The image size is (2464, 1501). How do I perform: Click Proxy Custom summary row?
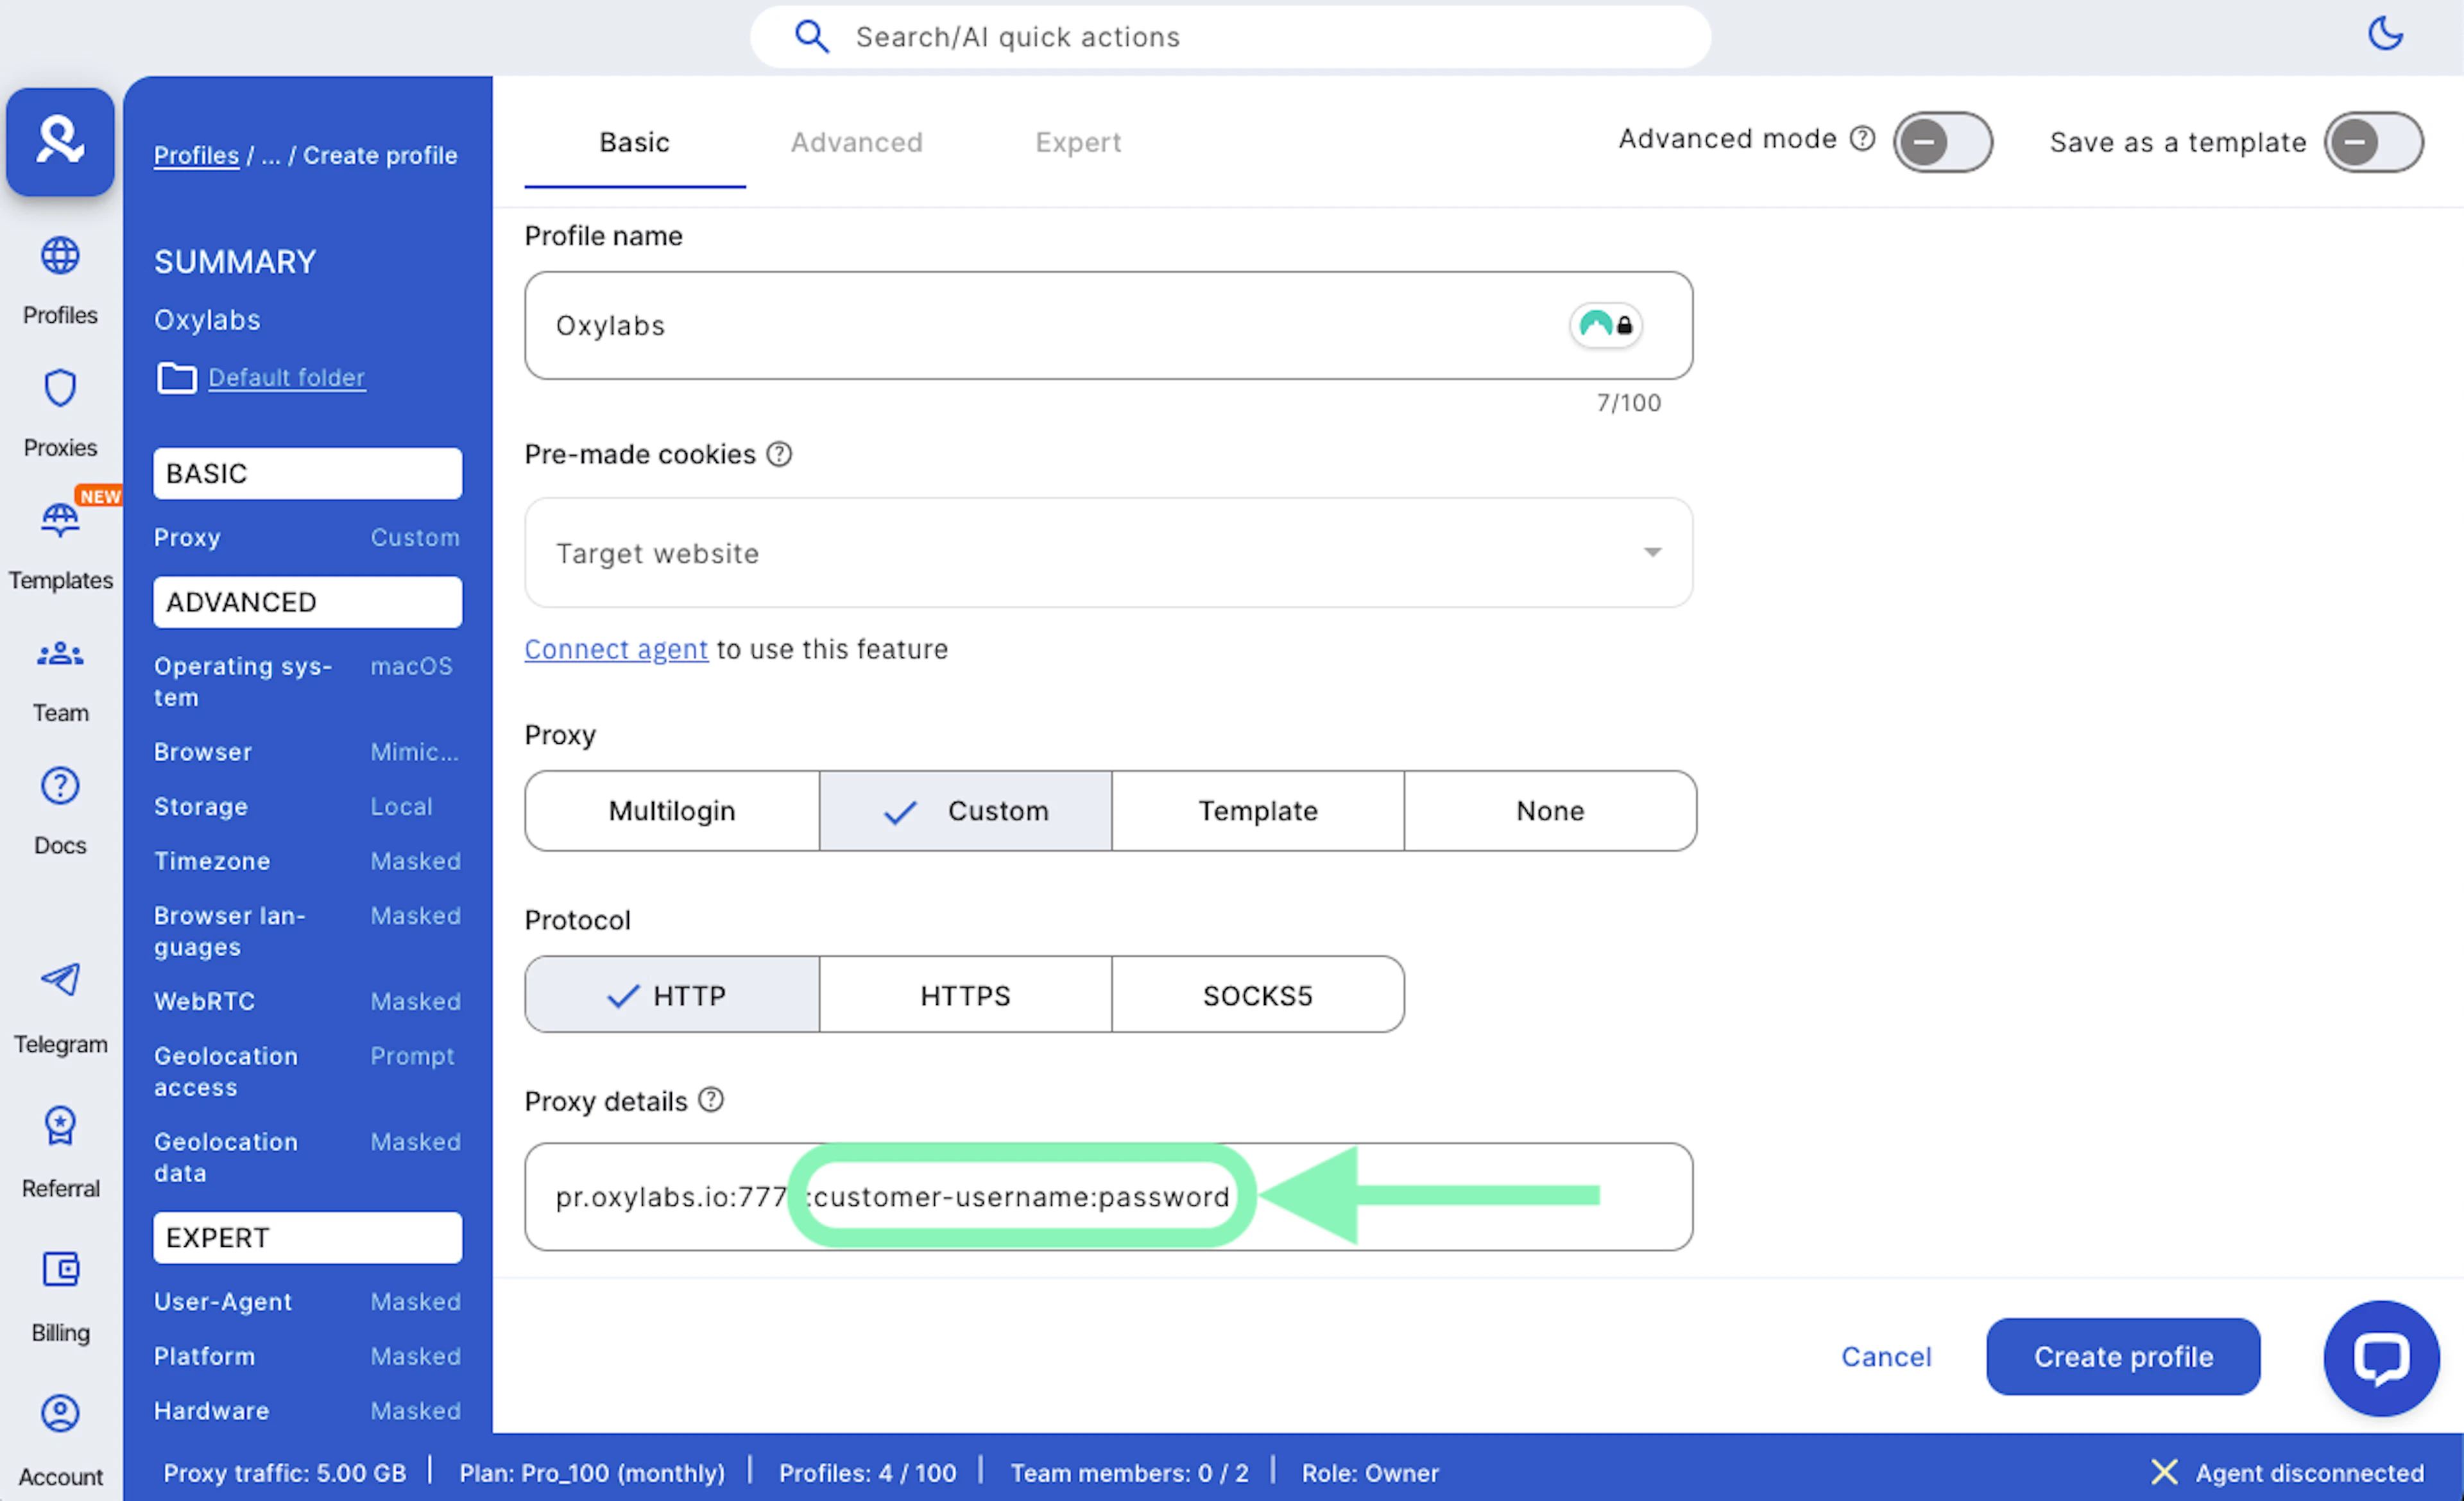[307, 537]
